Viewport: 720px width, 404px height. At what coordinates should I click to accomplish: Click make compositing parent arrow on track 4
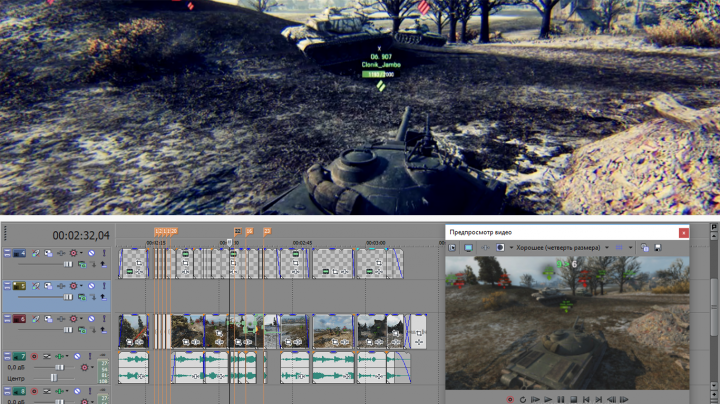(103, 264)
